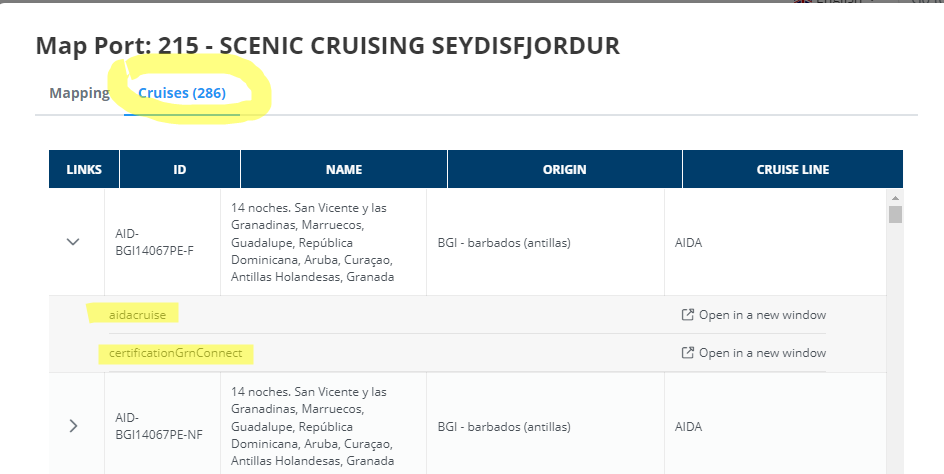
Task: Select the Cruises (286) tab
Action: (x=182, y=93)
